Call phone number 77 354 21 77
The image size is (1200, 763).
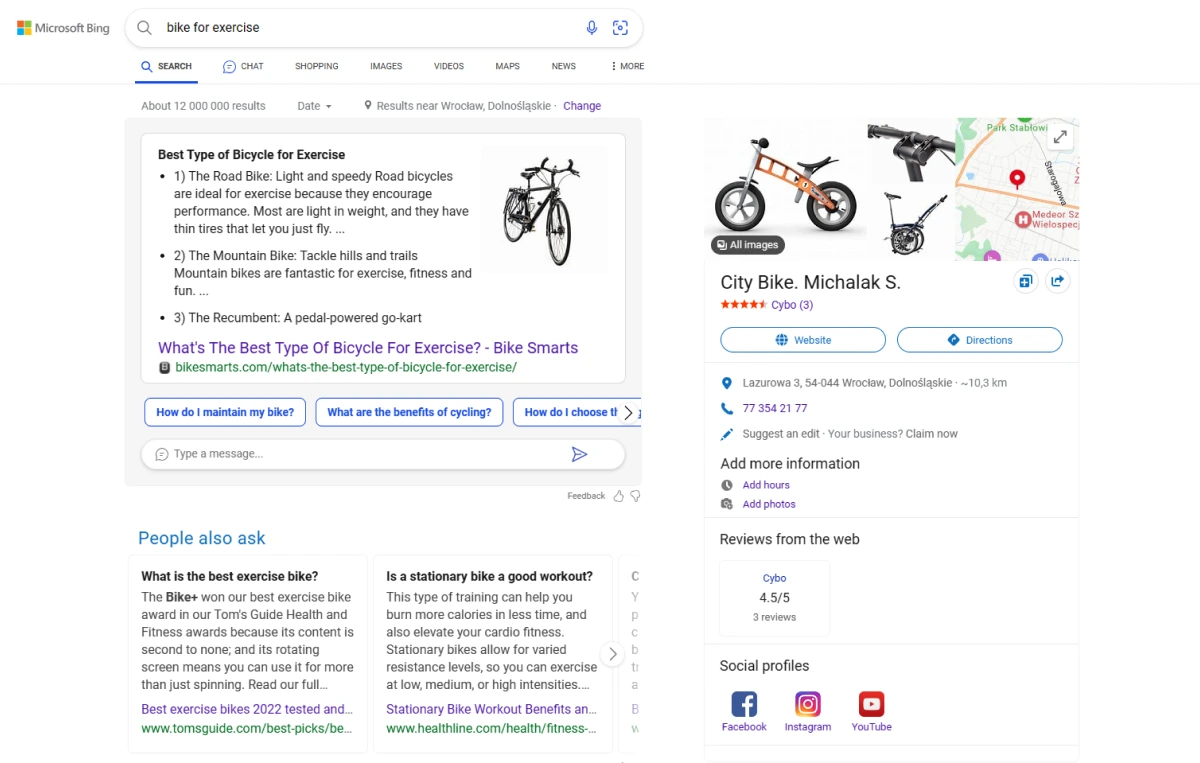pyautogui.click(x=775, y=408)
